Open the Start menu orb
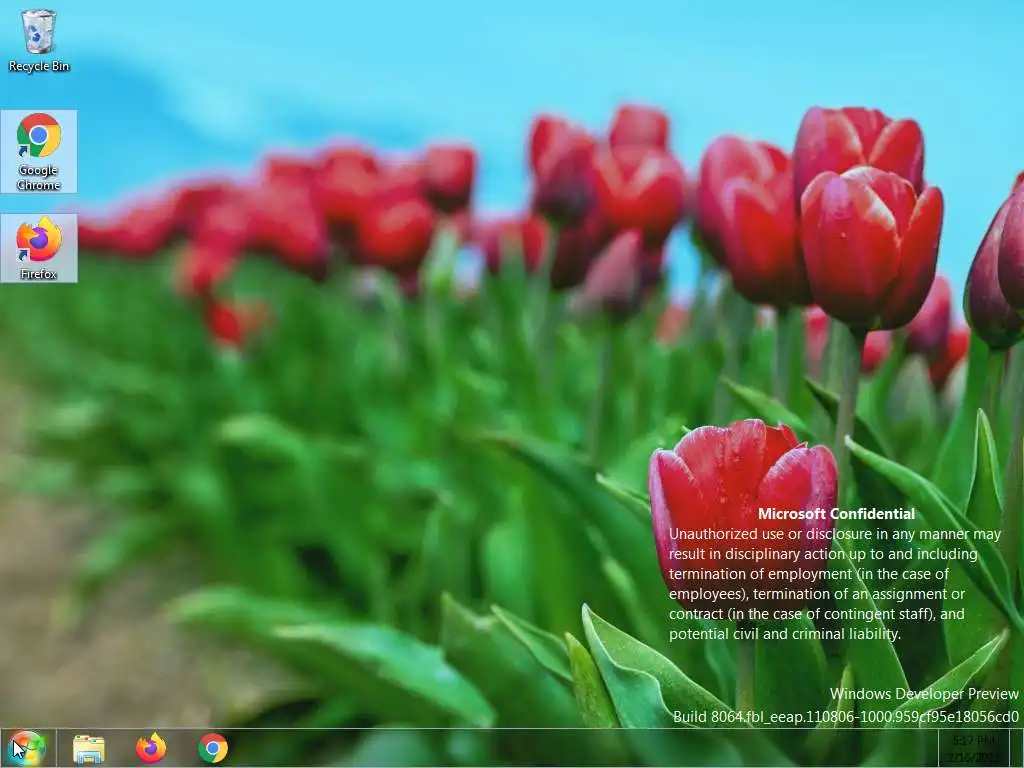The image size is (1024, 768). click(x=27, y=748)
